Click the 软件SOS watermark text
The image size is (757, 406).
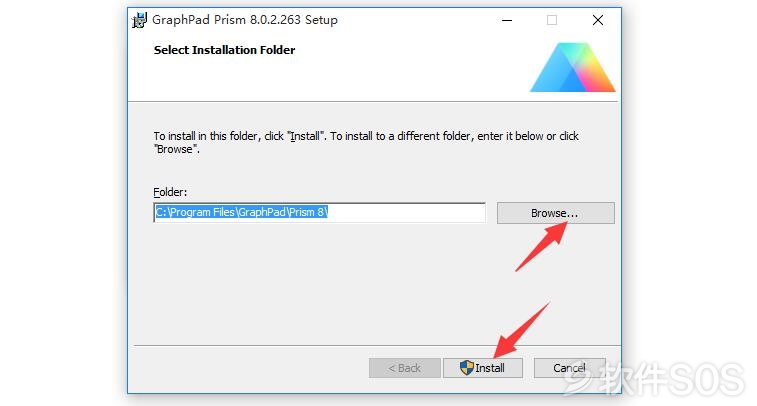672,379
